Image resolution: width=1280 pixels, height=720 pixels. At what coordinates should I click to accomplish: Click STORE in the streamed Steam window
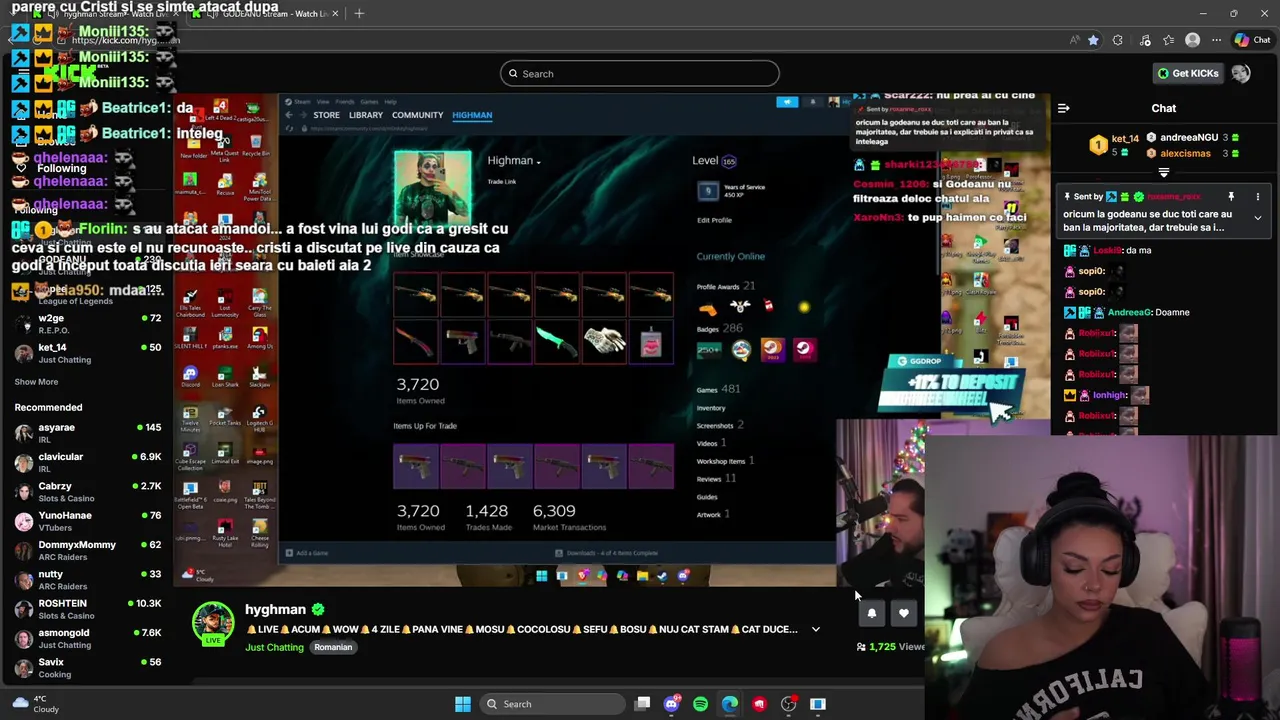coord(326,115)
